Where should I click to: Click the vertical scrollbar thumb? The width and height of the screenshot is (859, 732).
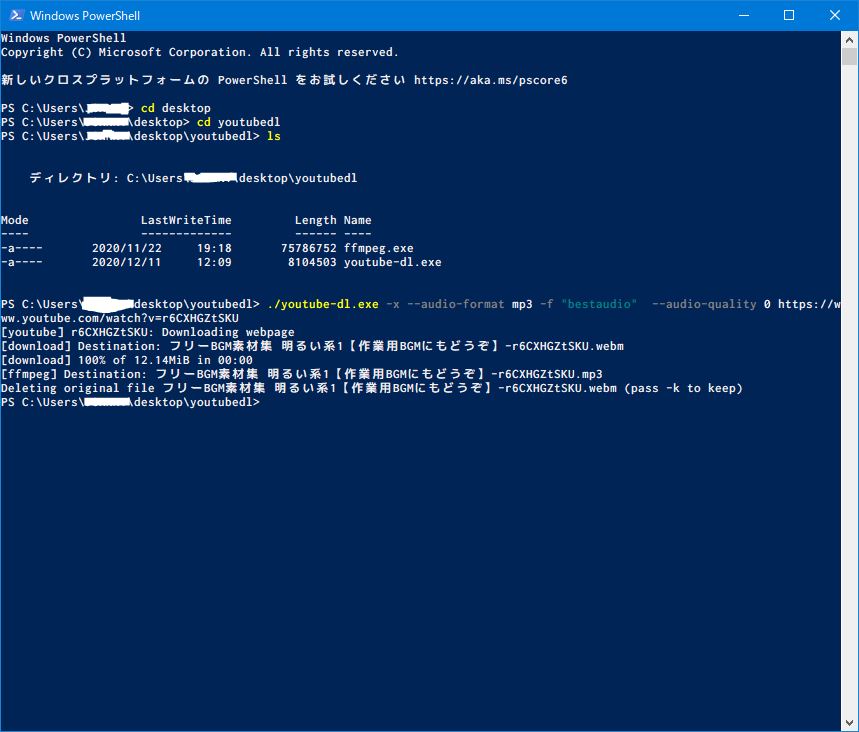(849, 56)
